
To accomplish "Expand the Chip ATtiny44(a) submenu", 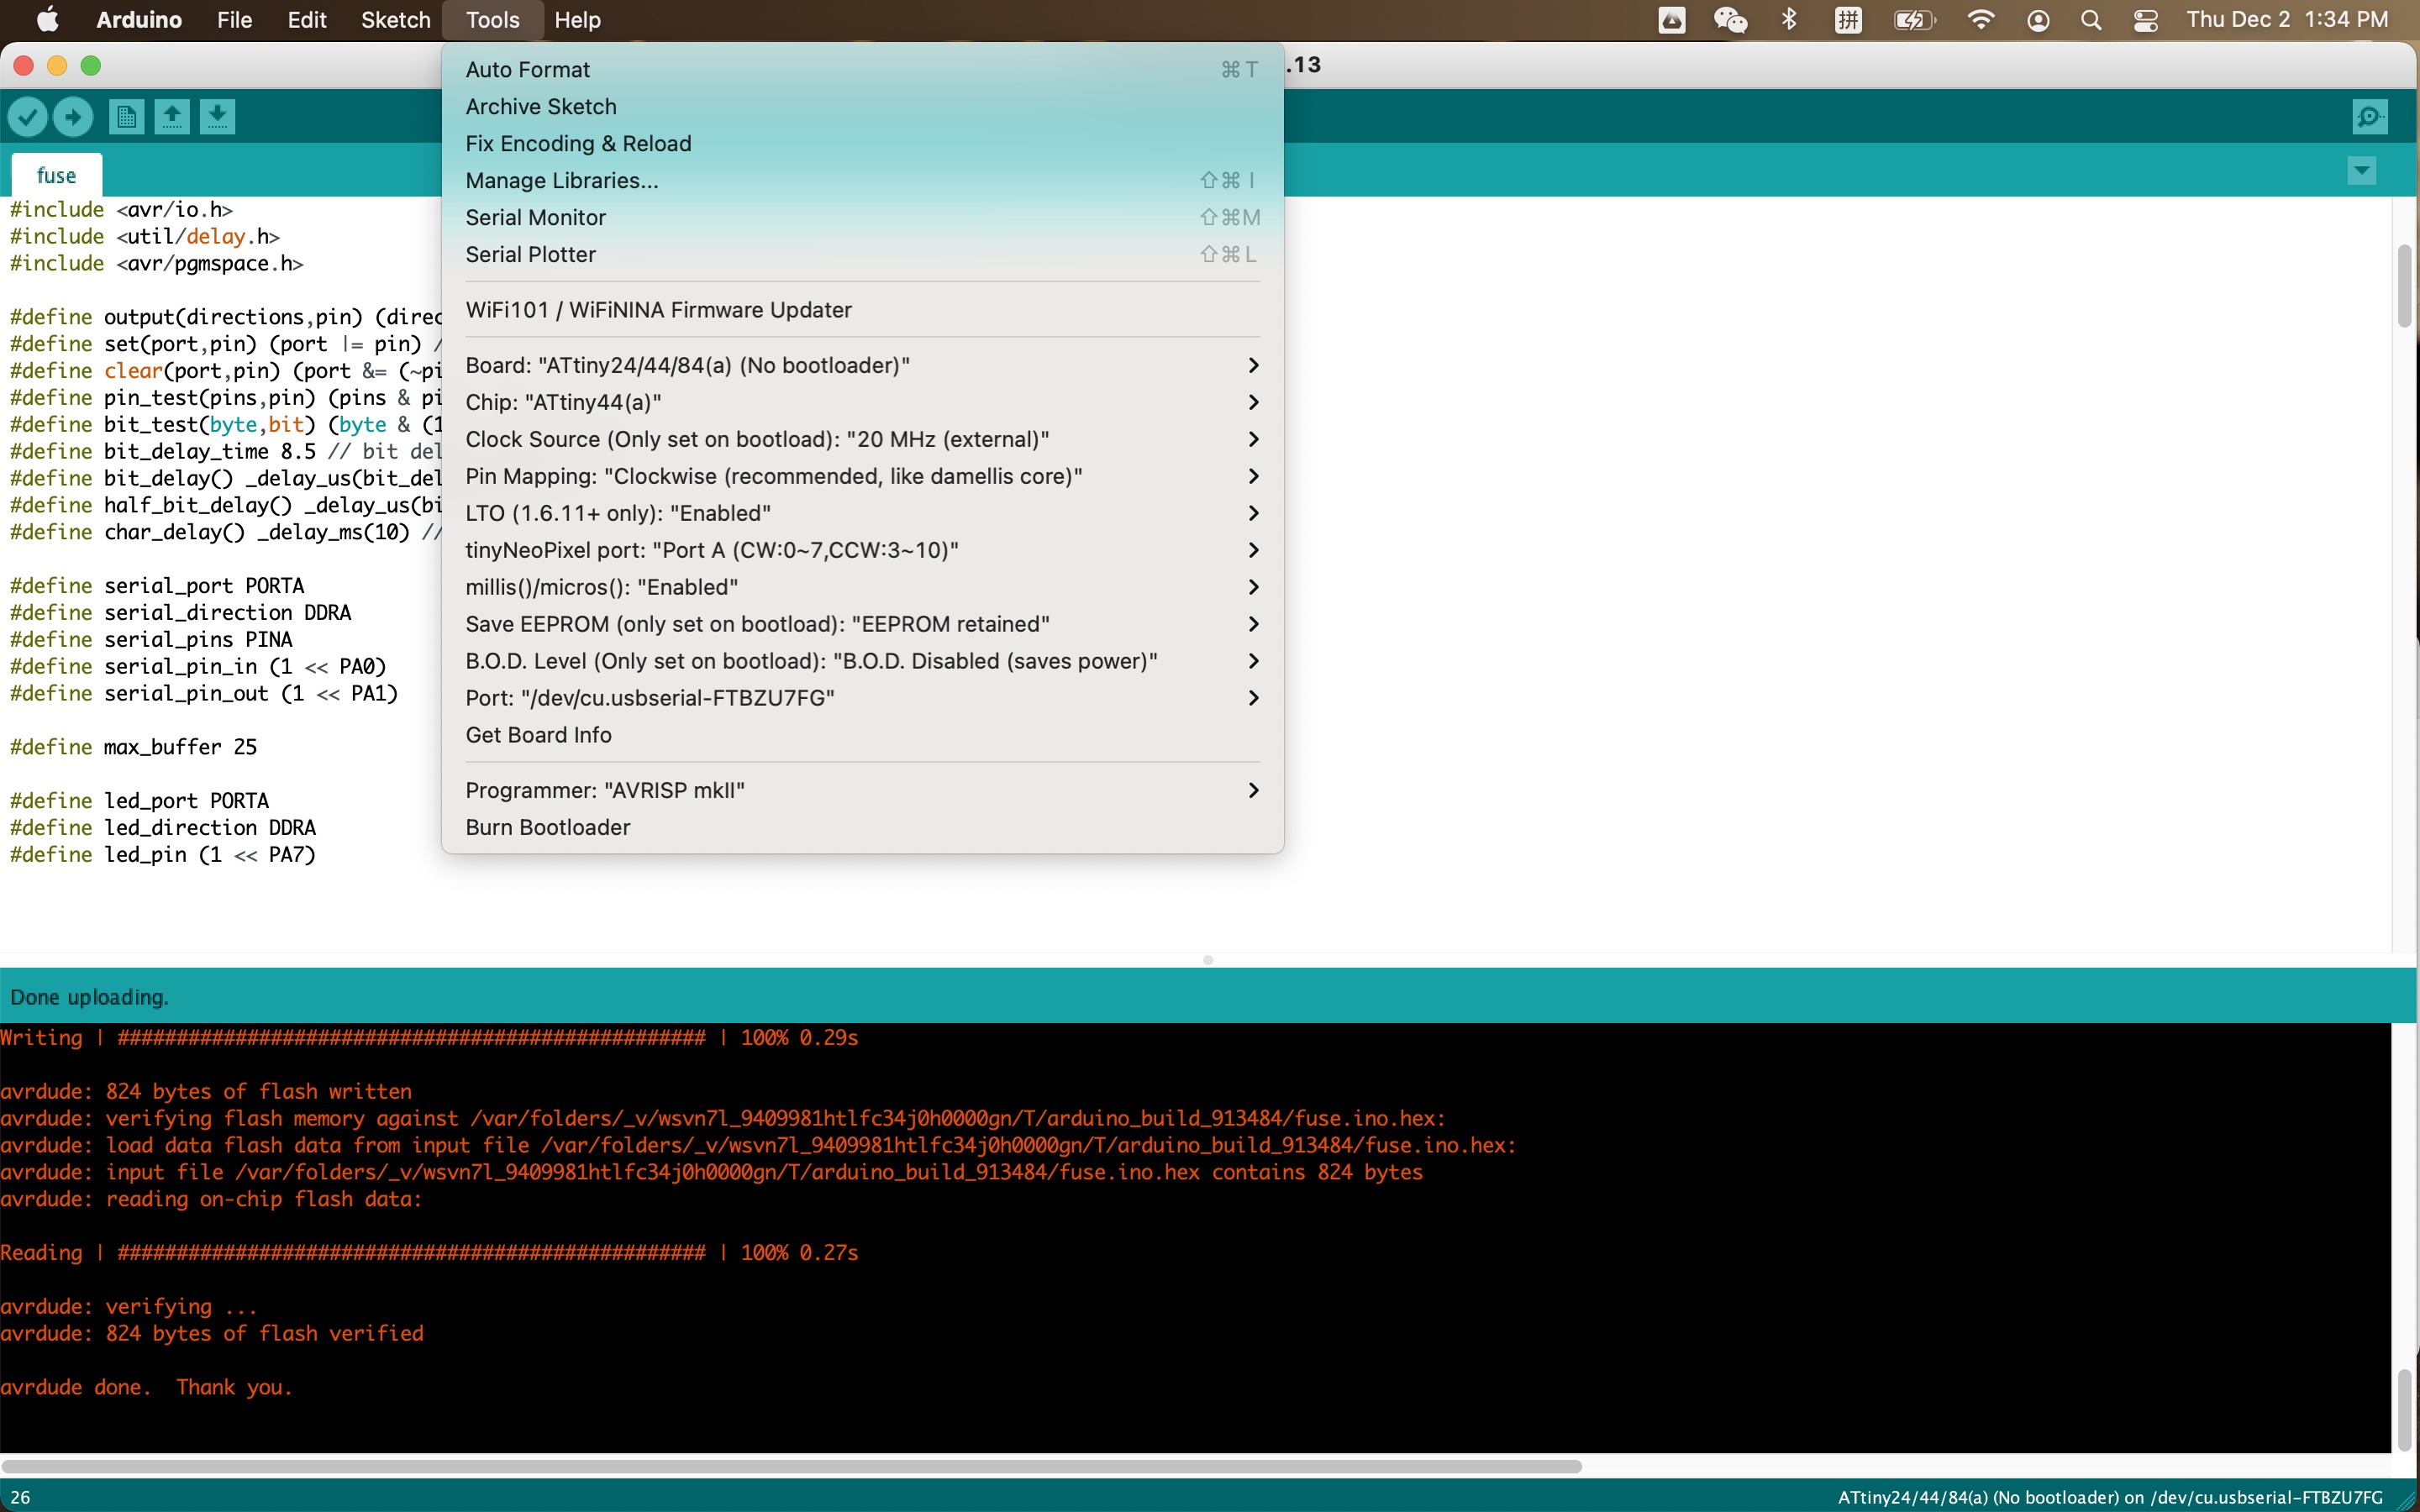I will 862,402.
